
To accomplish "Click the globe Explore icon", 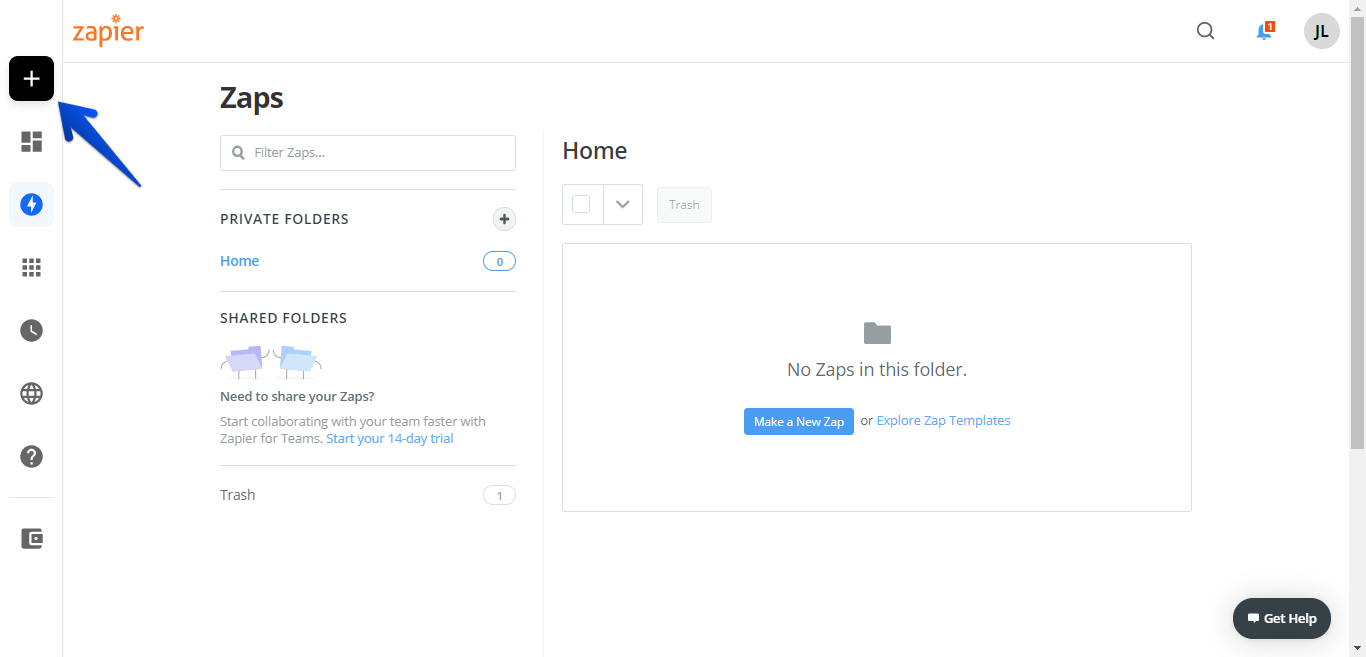I will [31, 394].
